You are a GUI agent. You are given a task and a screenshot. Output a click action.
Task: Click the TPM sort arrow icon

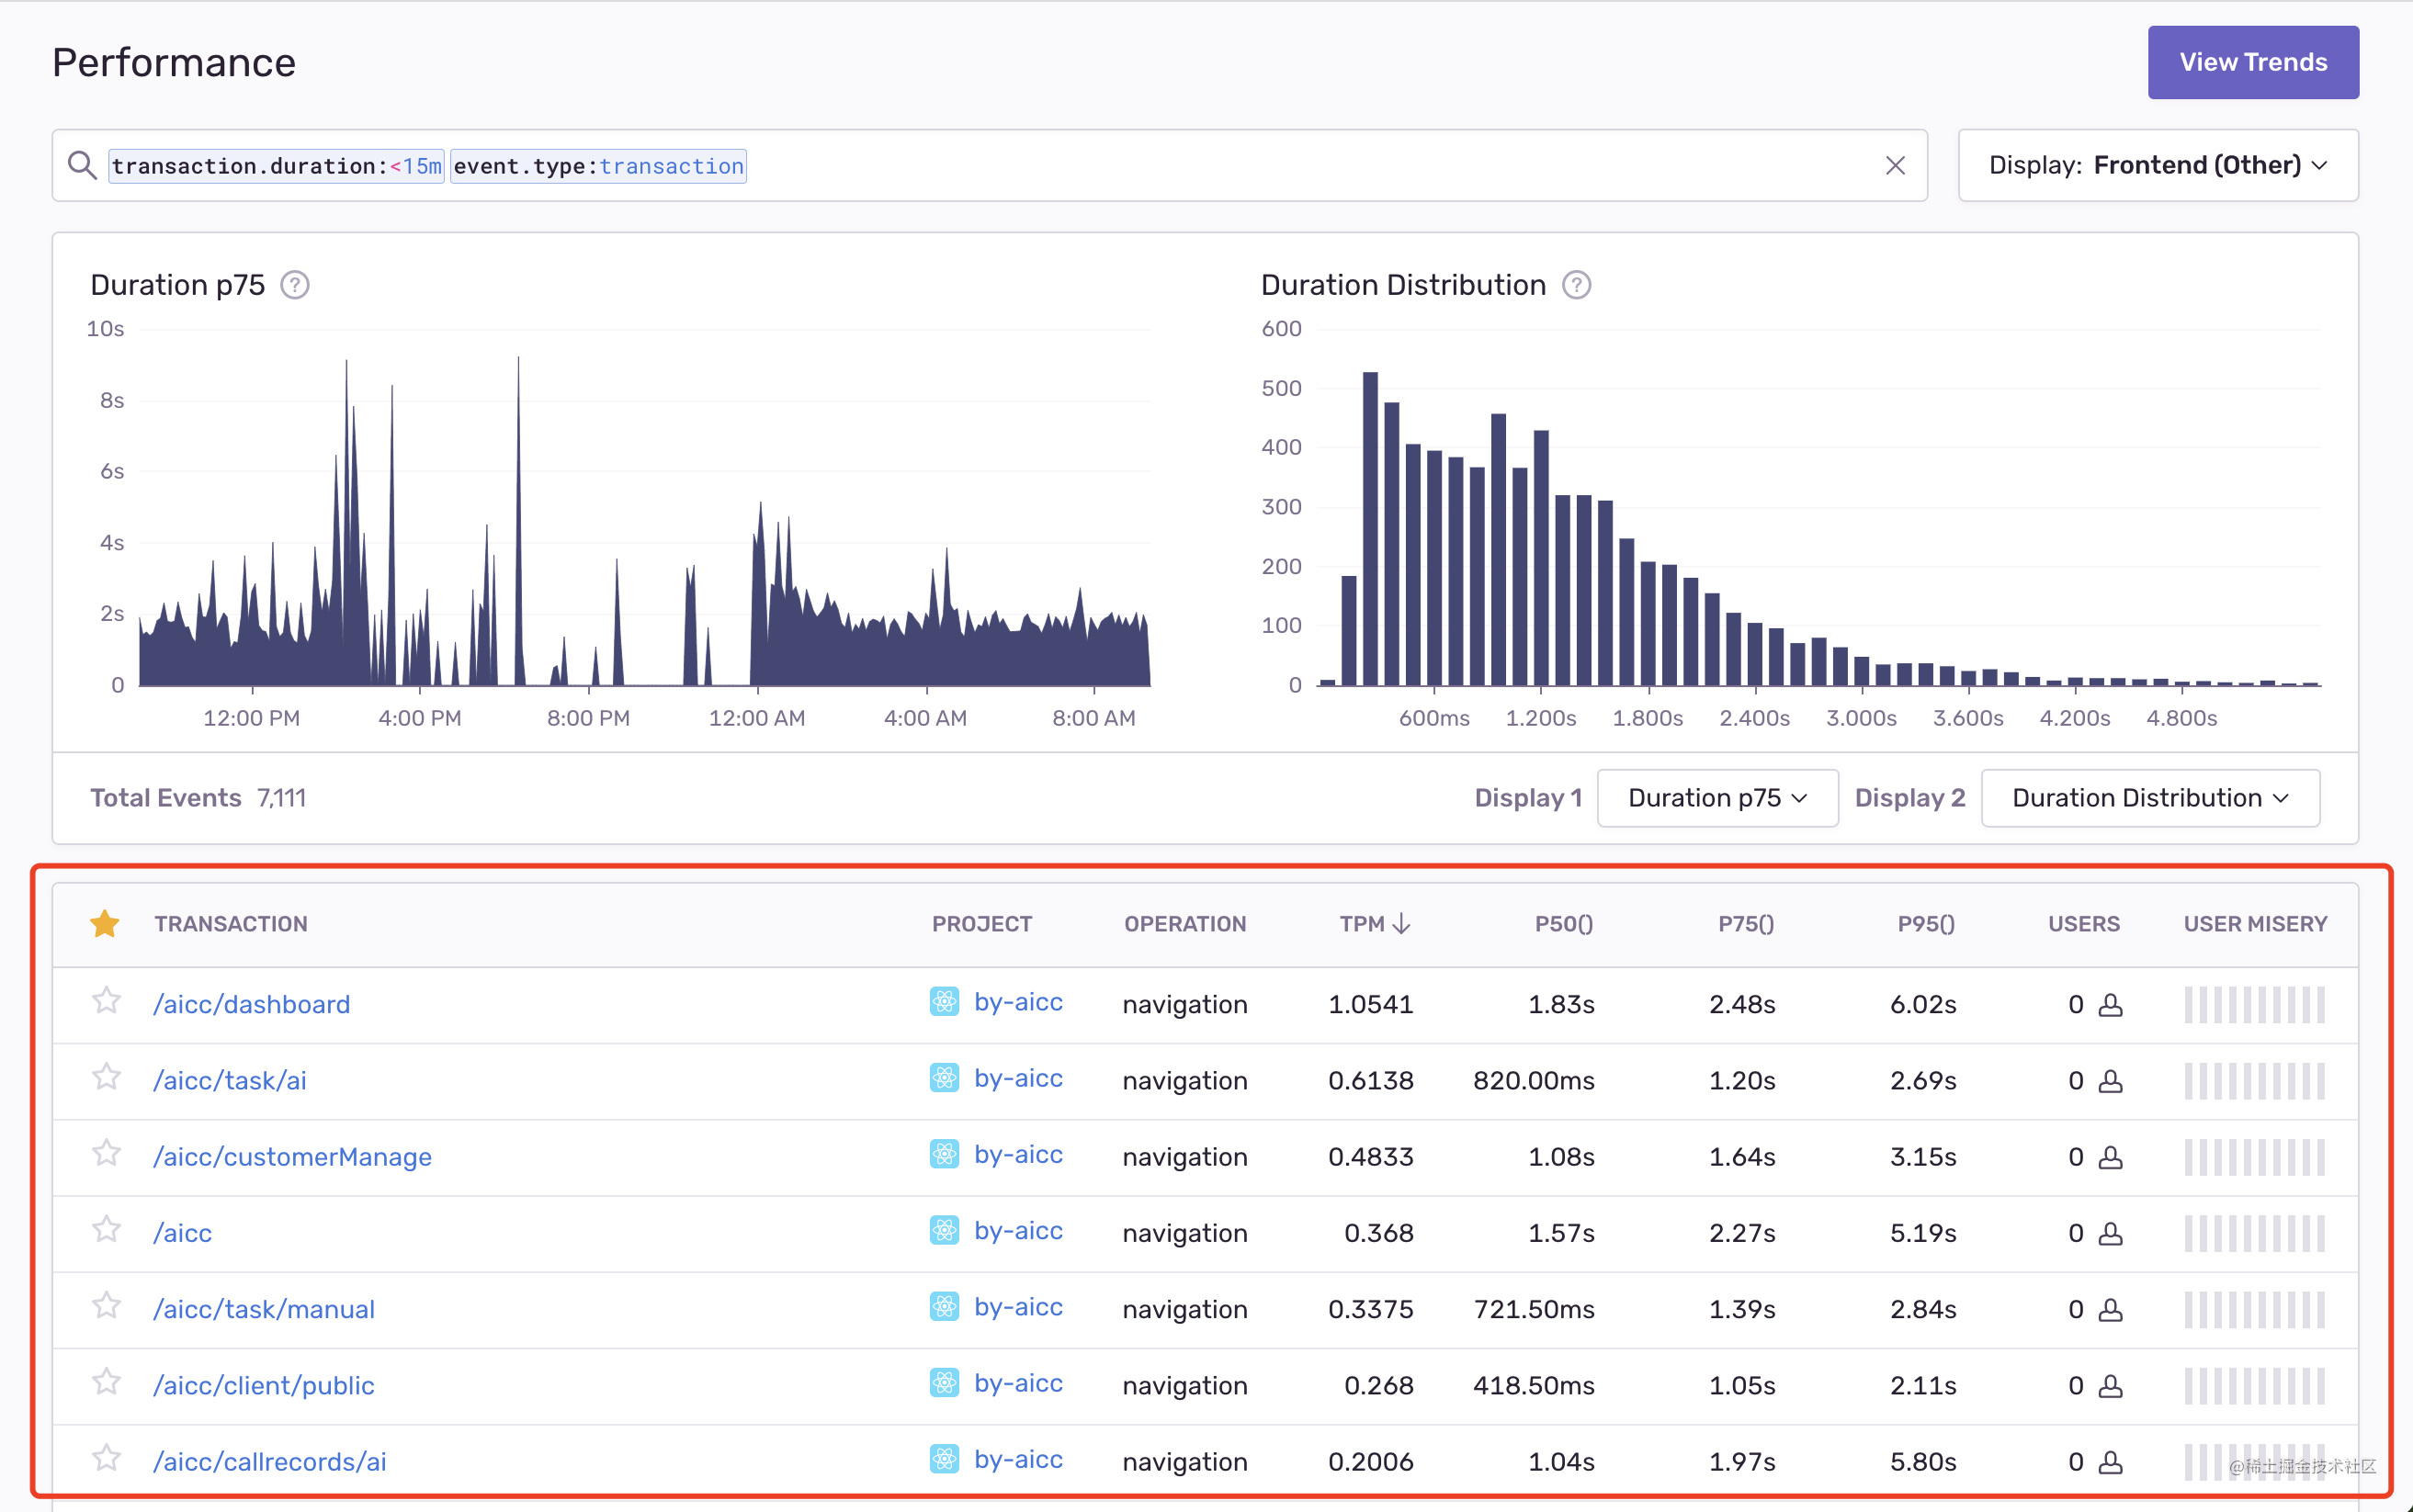(x=1401, y=924)
